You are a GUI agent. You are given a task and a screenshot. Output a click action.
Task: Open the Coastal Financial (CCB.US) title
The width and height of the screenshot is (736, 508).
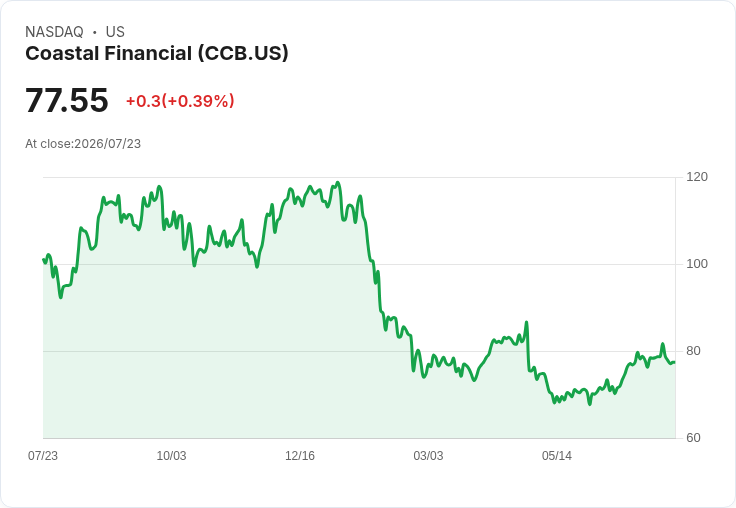pos(157,54)
